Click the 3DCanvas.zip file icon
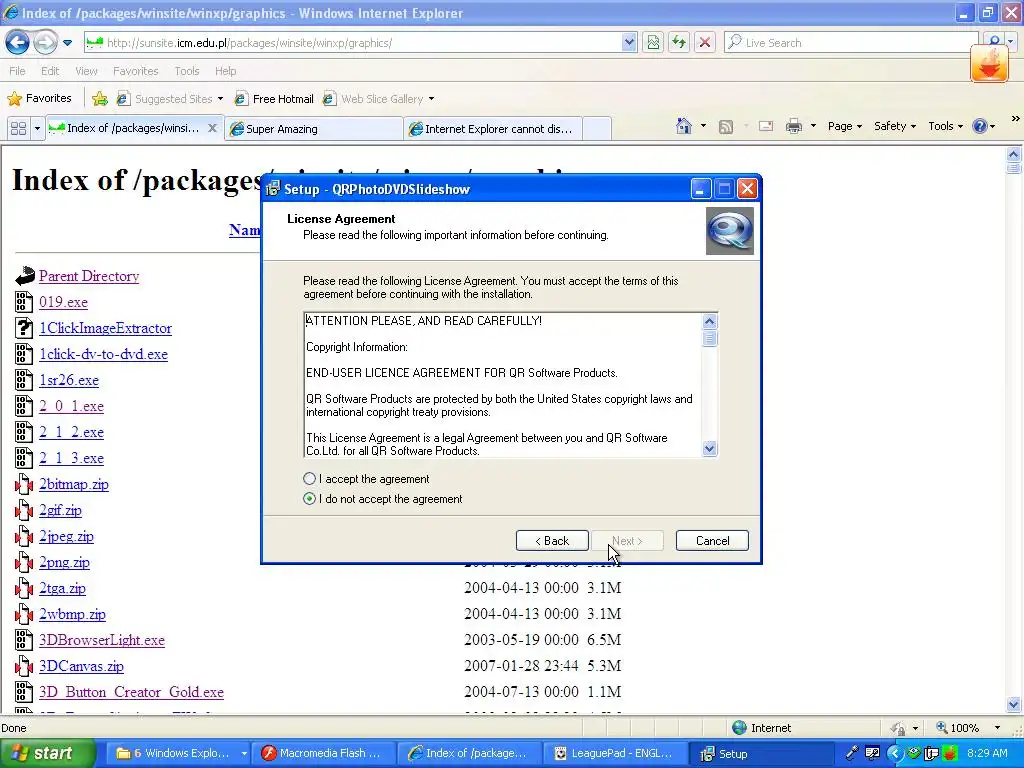The width and height of the screenshot is (1024, 768). (x=24, y=666)
